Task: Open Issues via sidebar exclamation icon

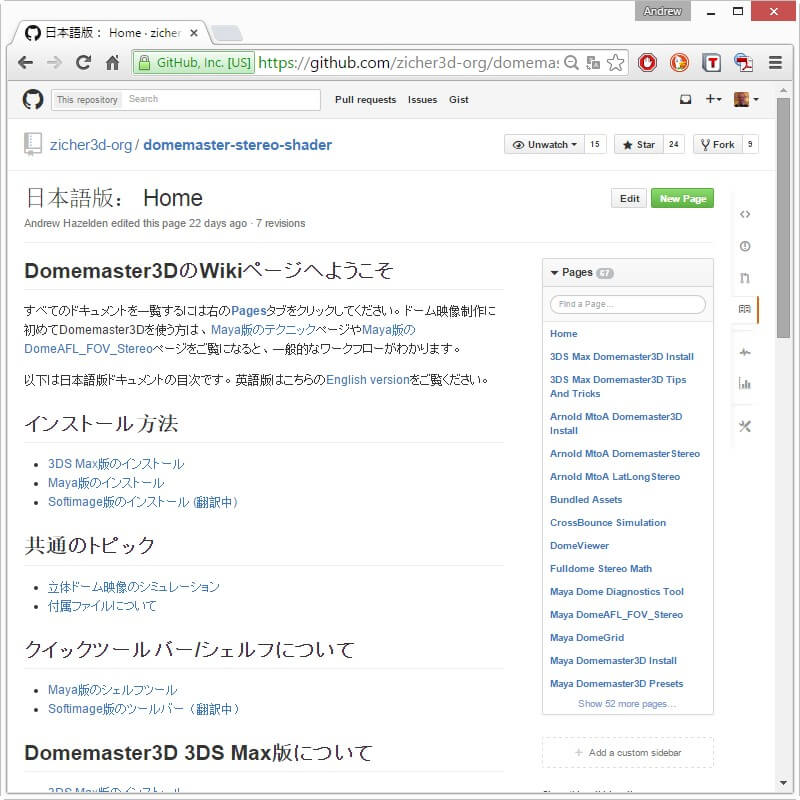Action: (x=745, y=246)
